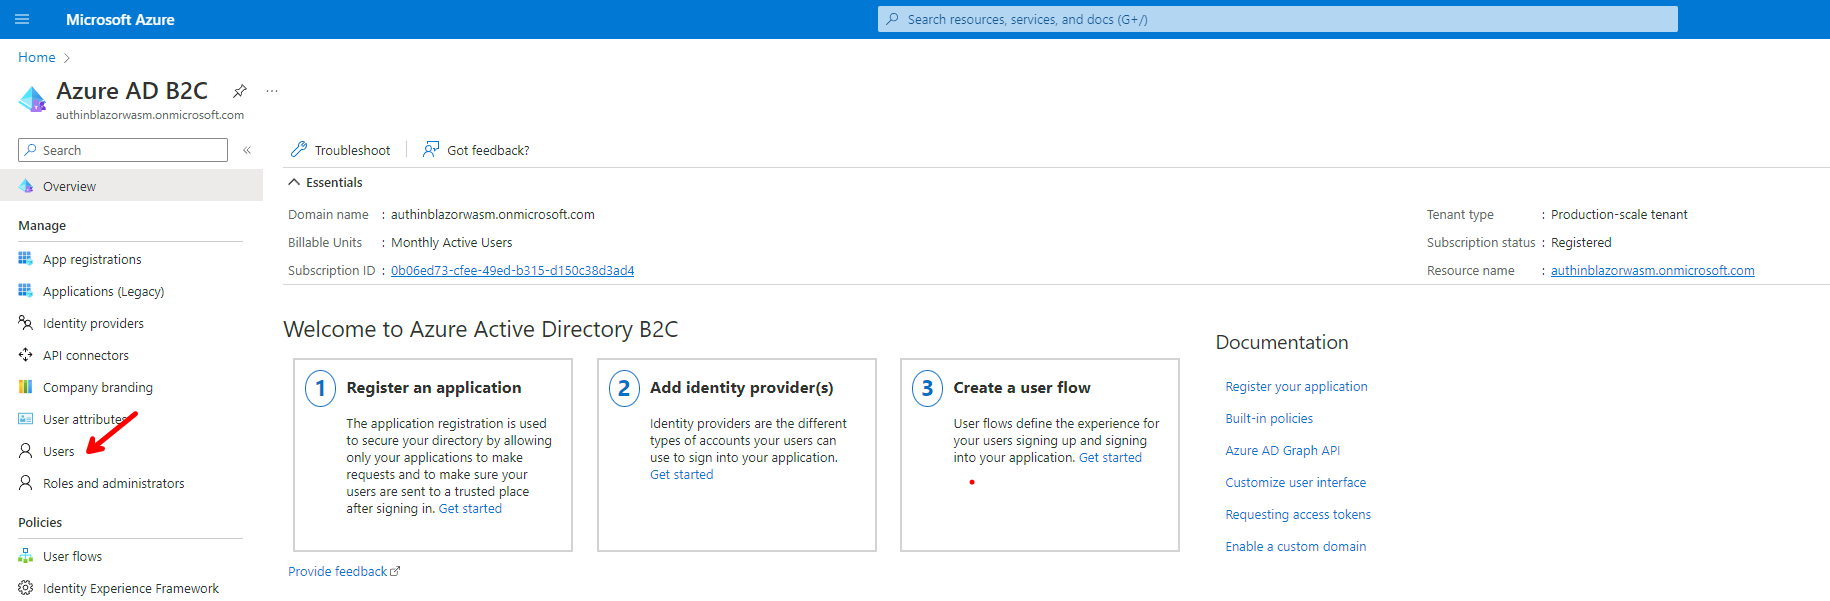
Task: Click the Identity Experience Framework gear icon
Action: click(26, 587)
